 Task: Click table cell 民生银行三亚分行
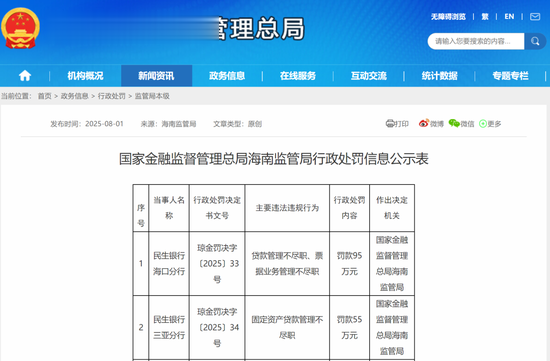pos(169,327)
